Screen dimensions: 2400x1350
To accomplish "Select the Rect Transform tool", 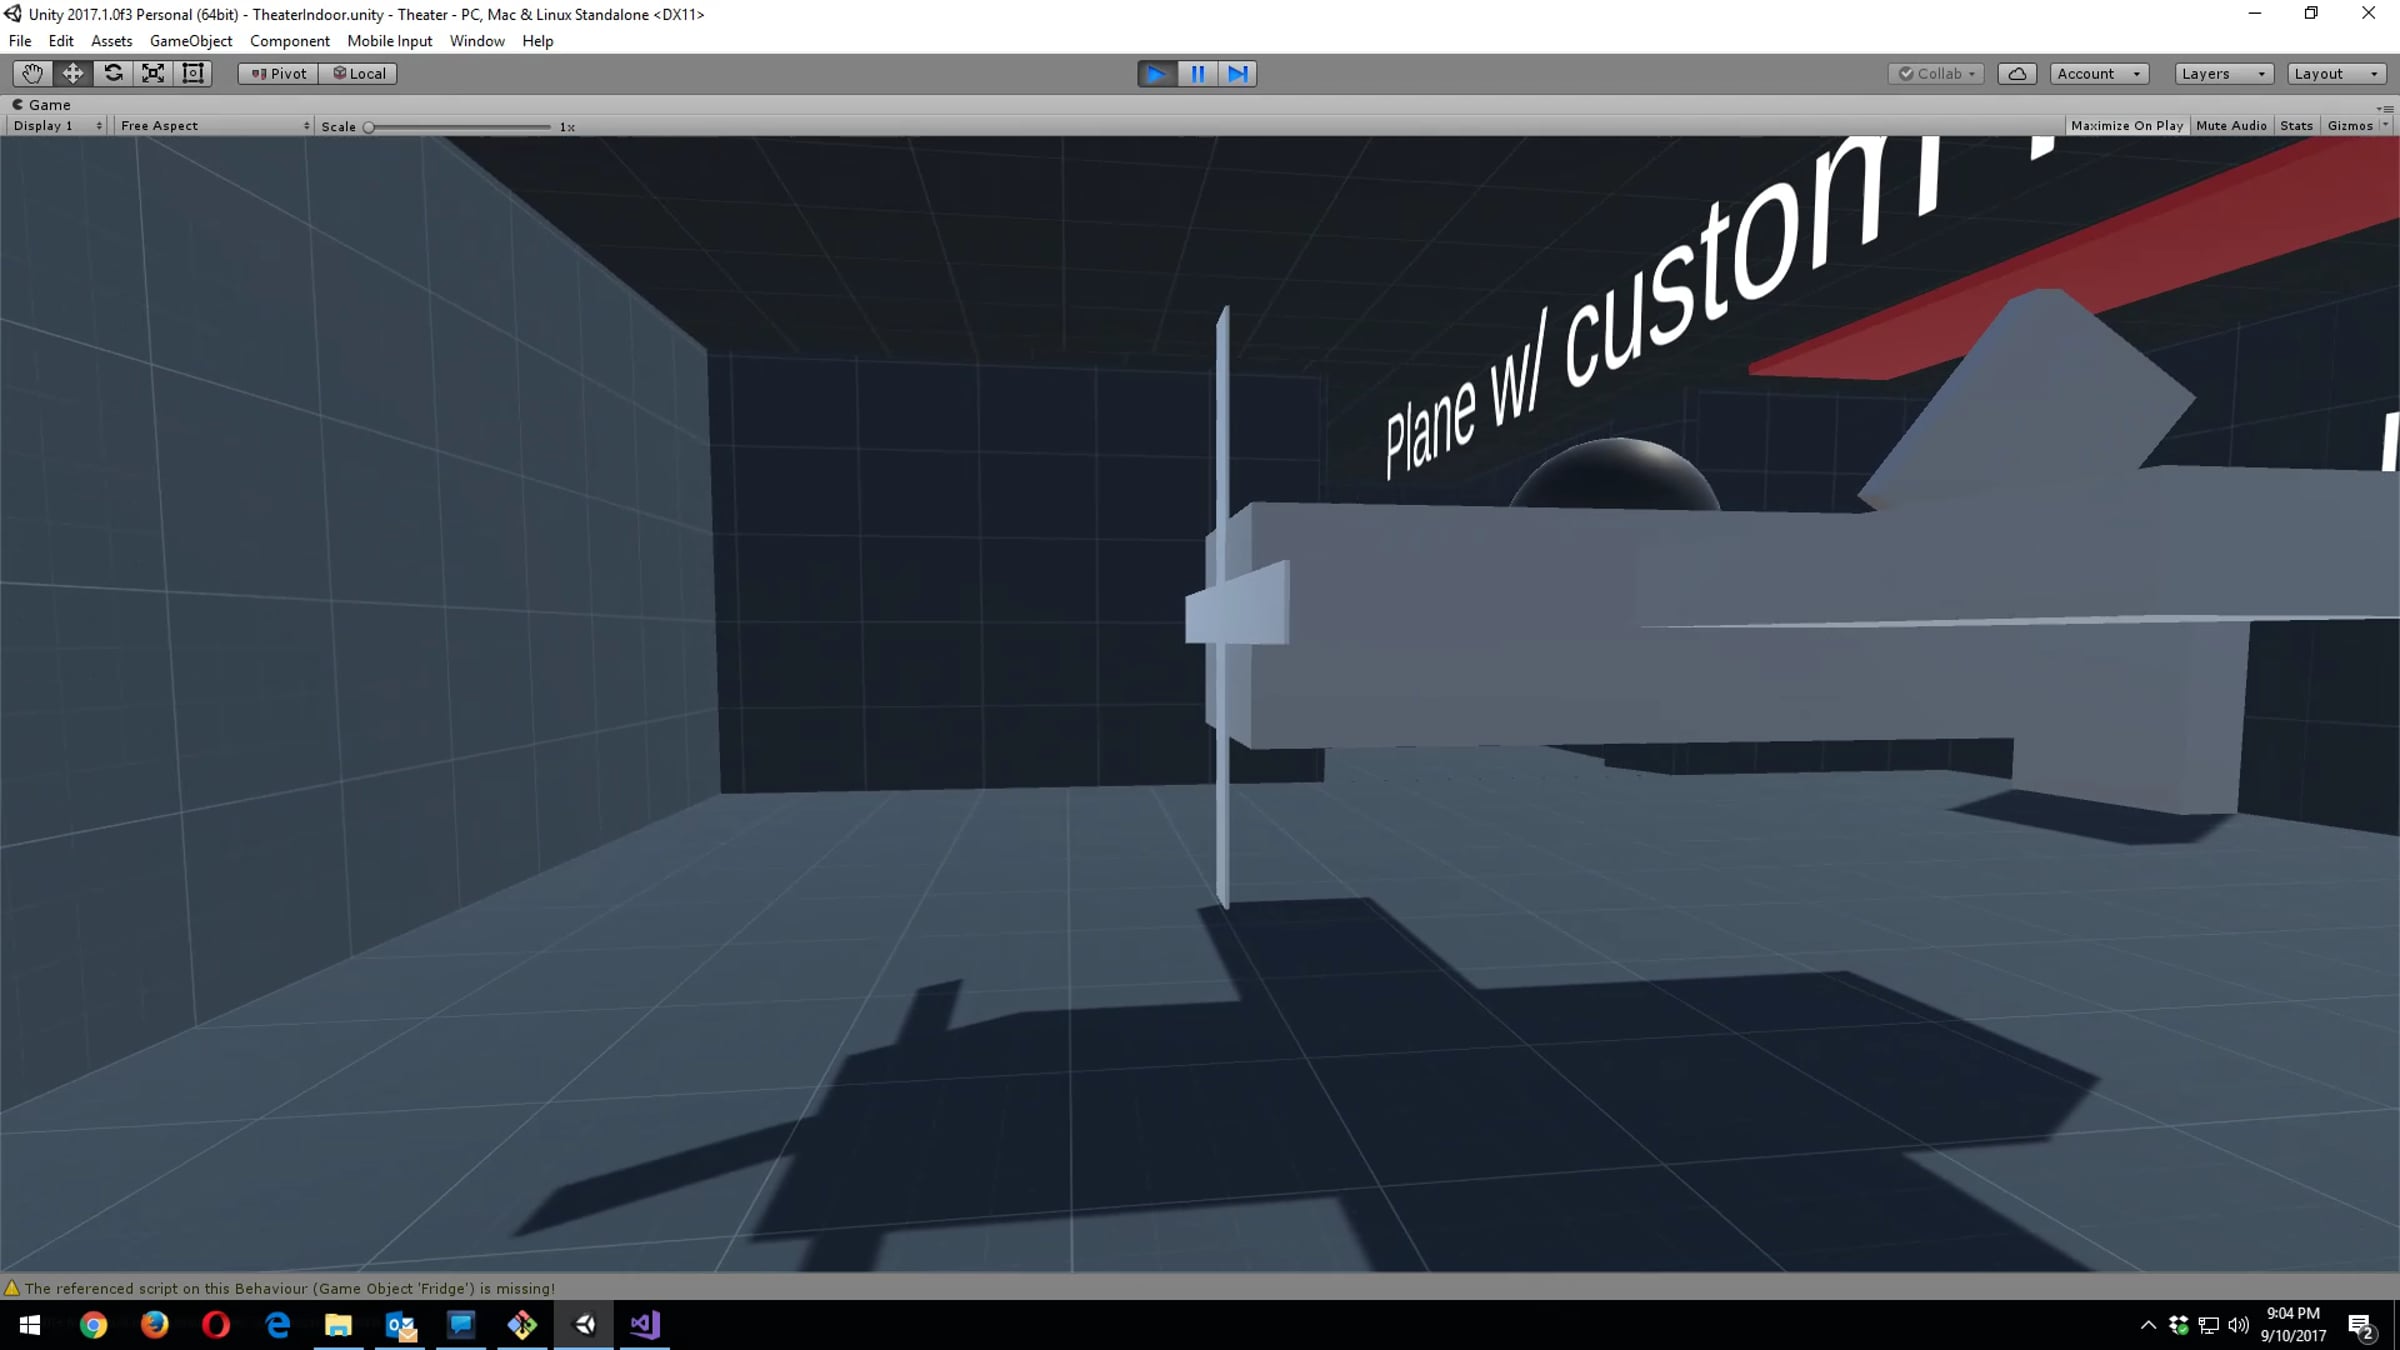I will pos(193,73).
